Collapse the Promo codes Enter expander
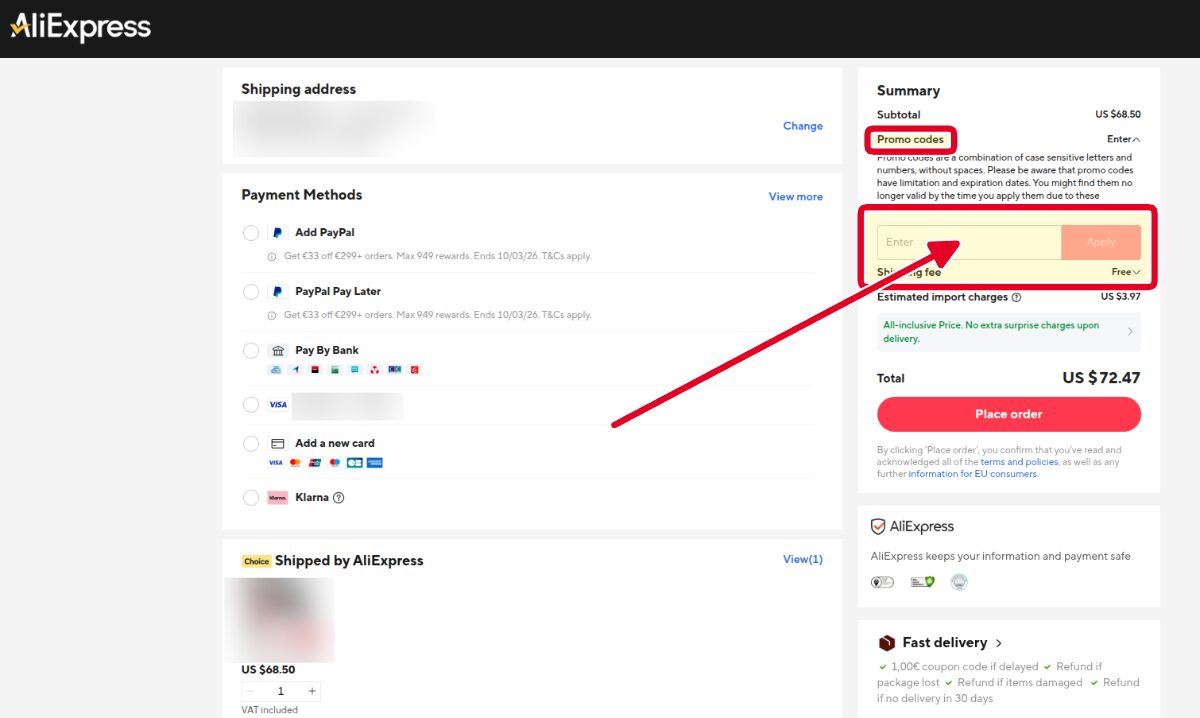This screenshot has width=1200, height=718. [x=1123, y=140]
